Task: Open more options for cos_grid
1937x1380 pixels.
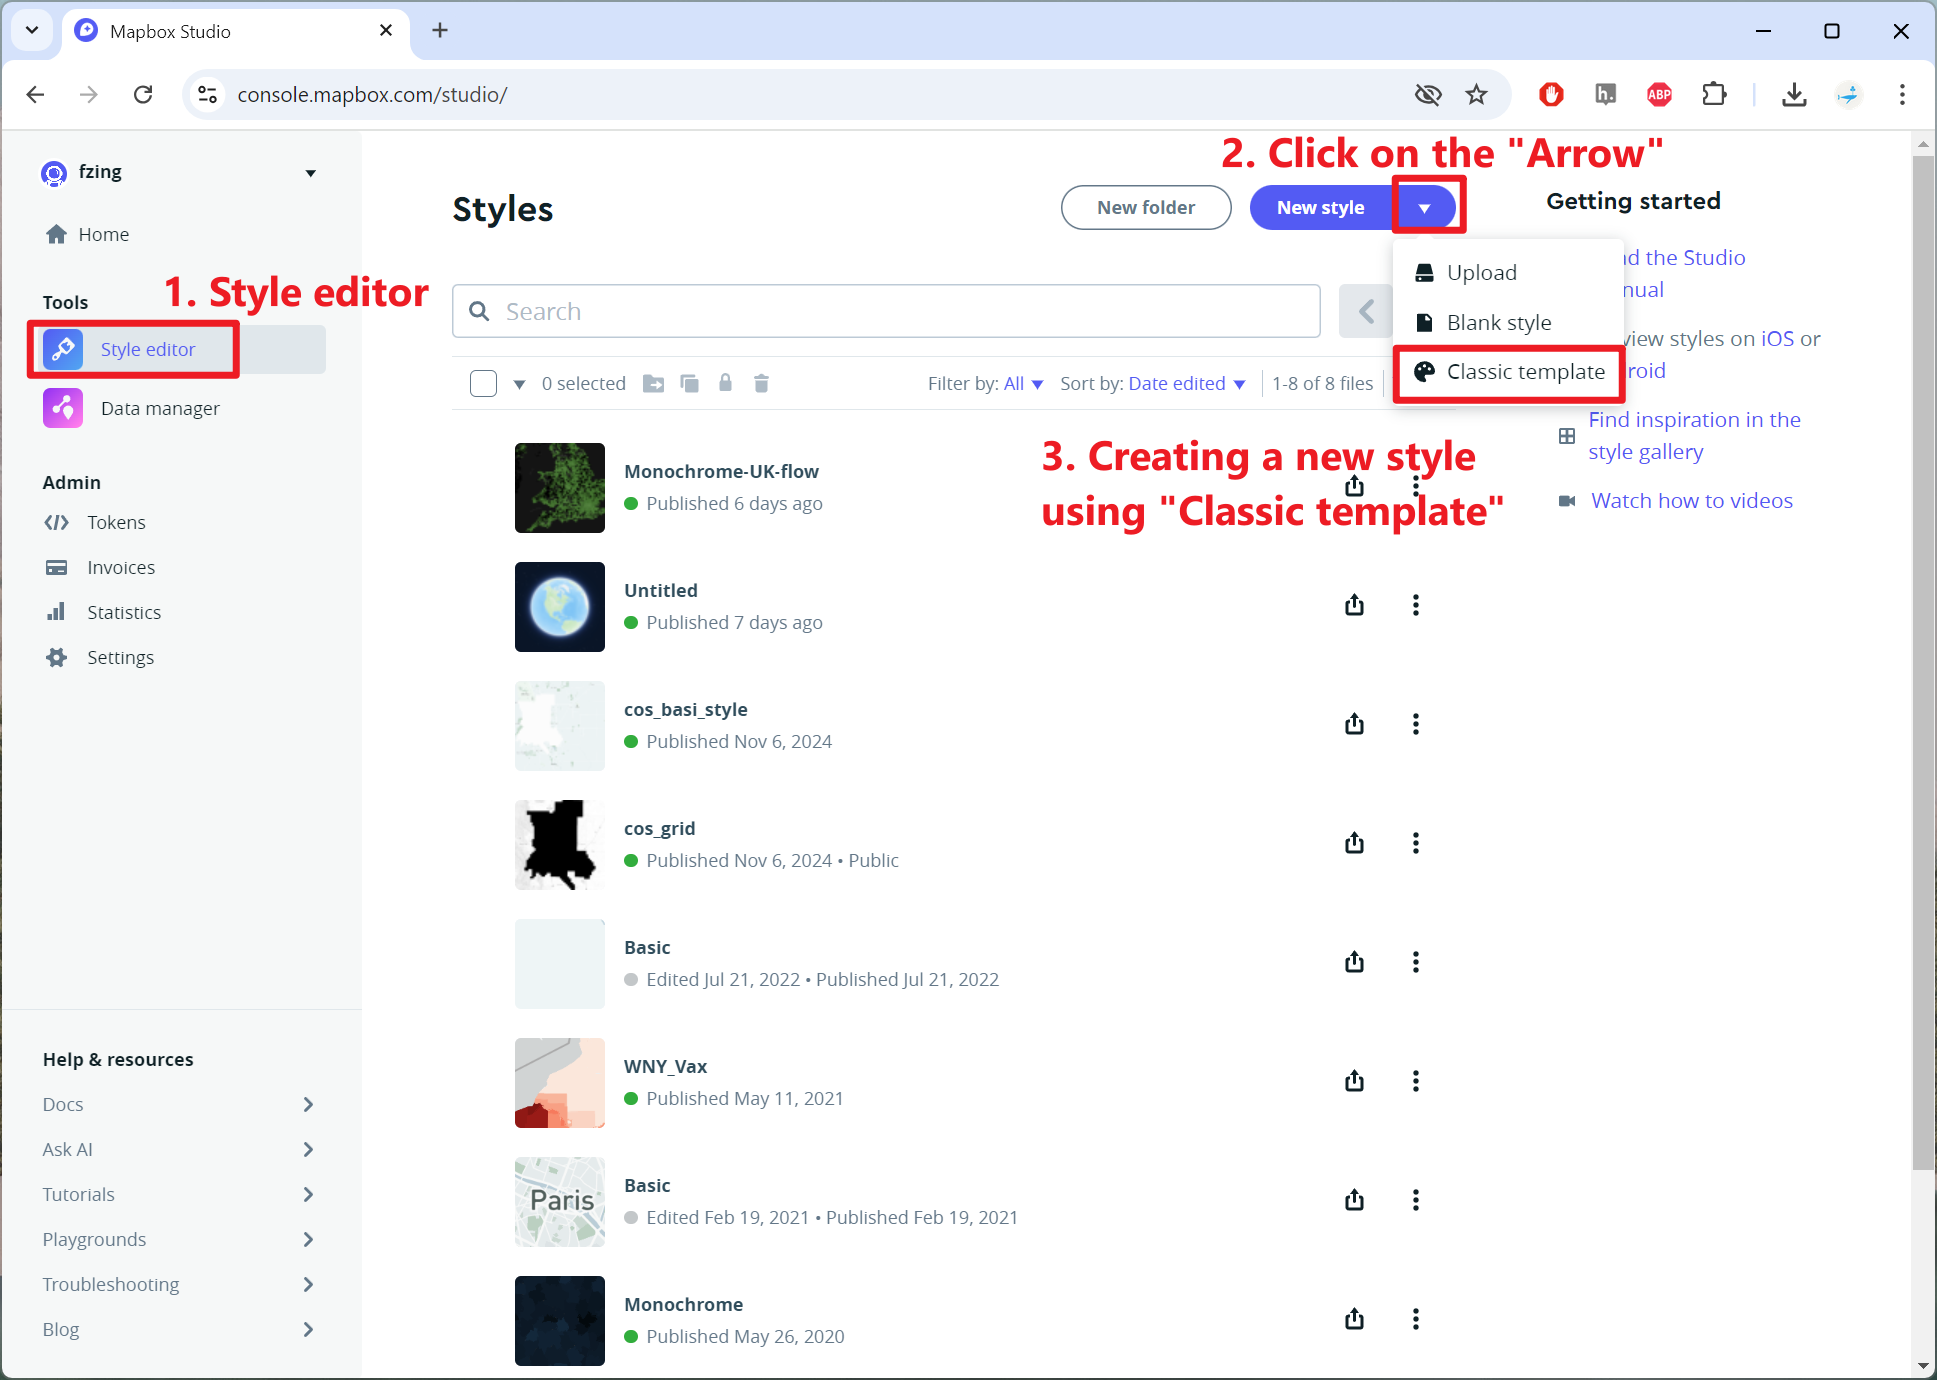Action: click(x=1415, y=842)
